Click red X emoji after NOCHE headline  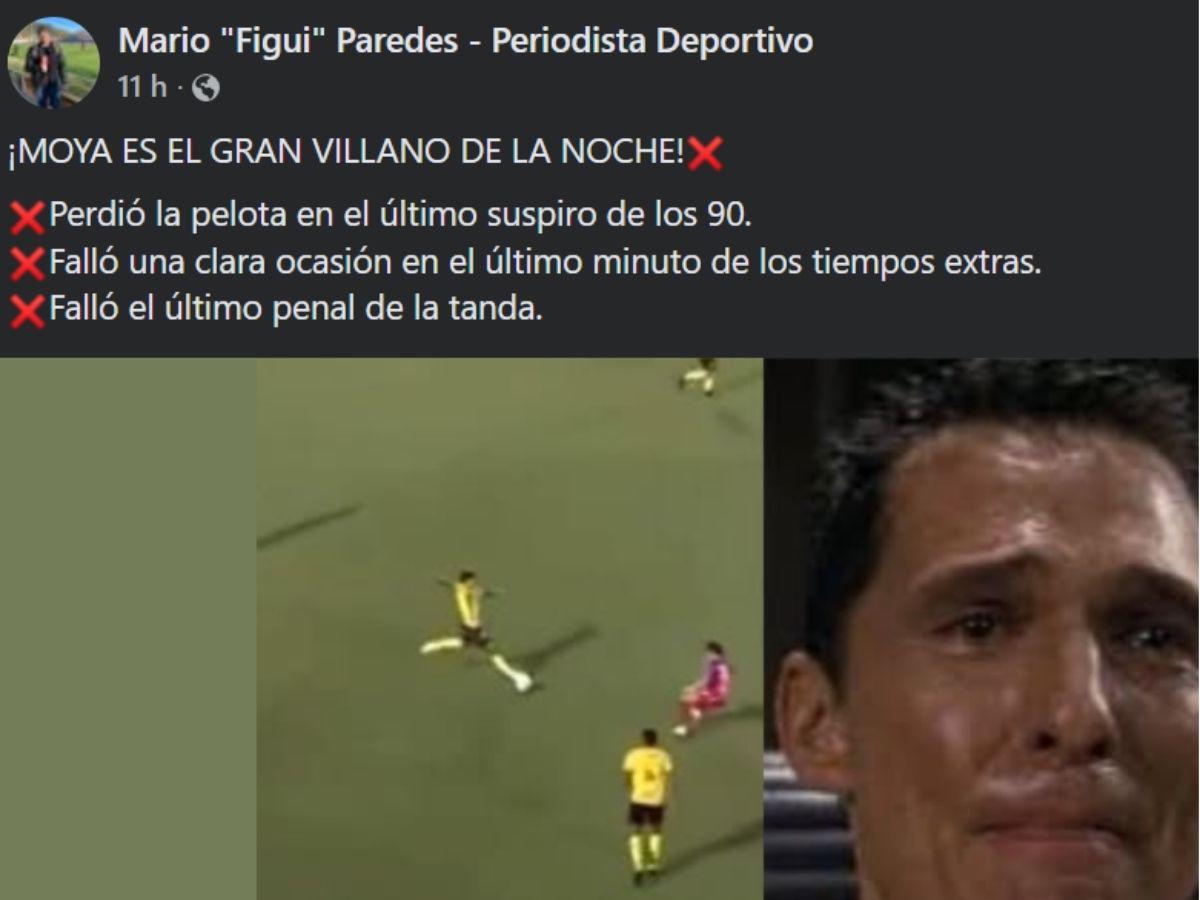coord(706,155)
